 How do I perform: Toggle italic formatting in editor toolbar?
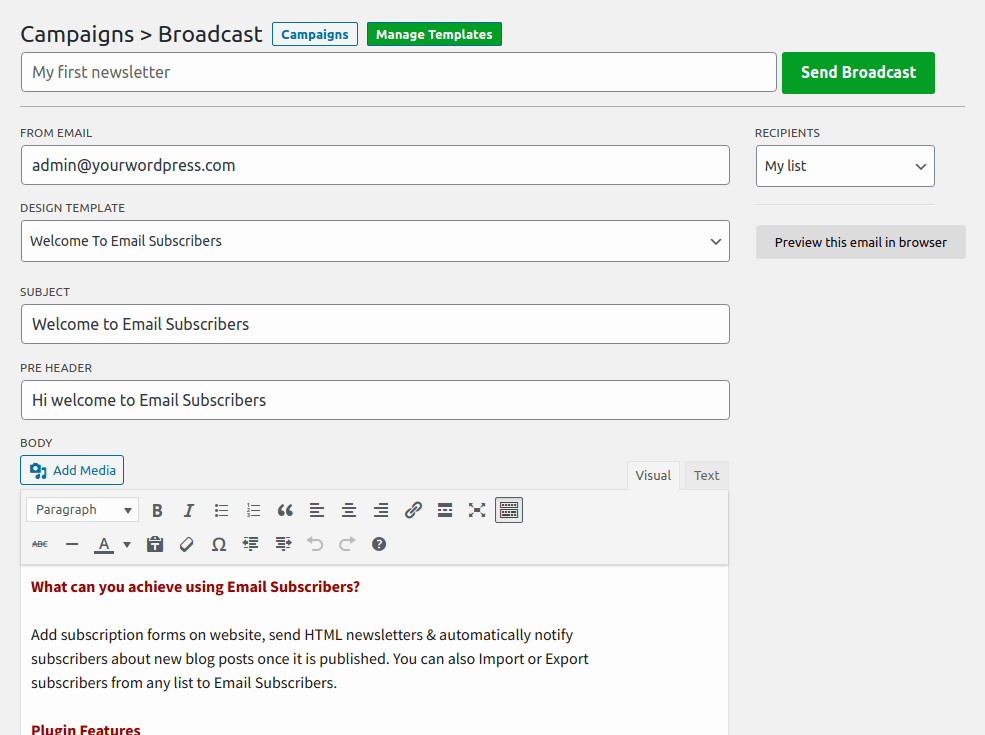189,510
